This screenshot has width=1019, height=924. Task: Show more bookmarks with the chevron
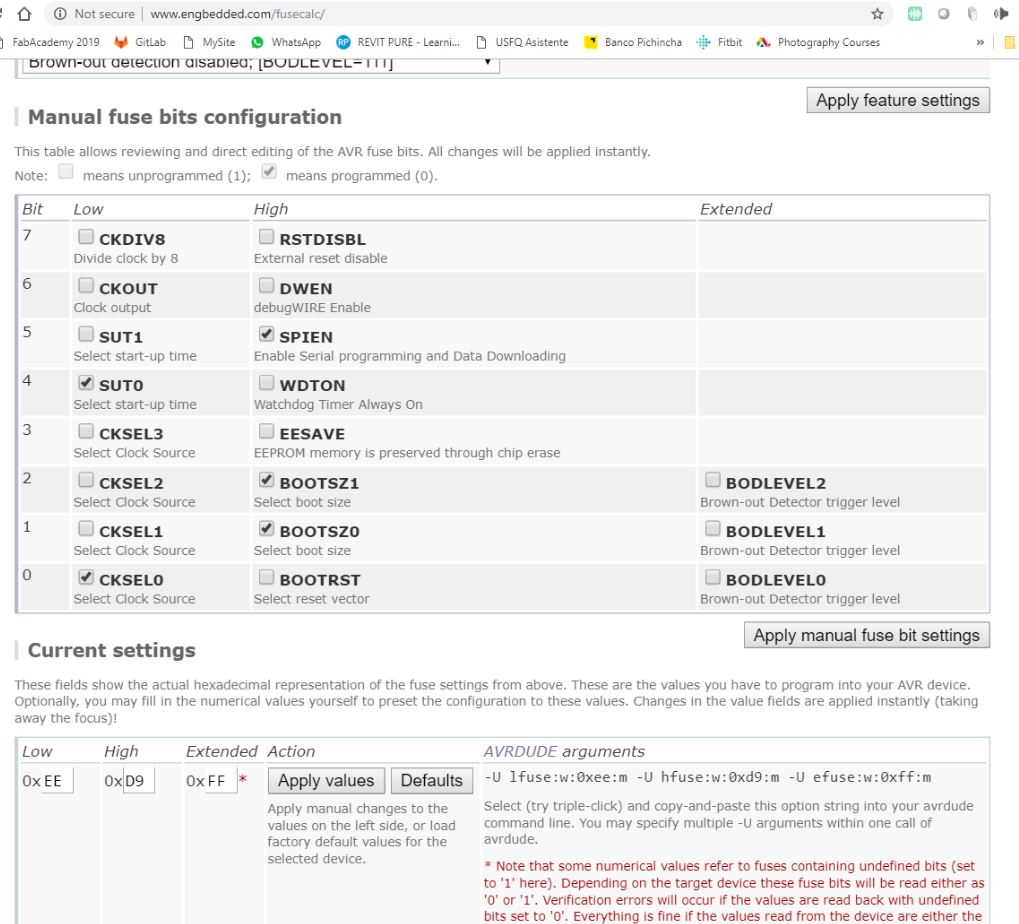[x=980, y=42]
